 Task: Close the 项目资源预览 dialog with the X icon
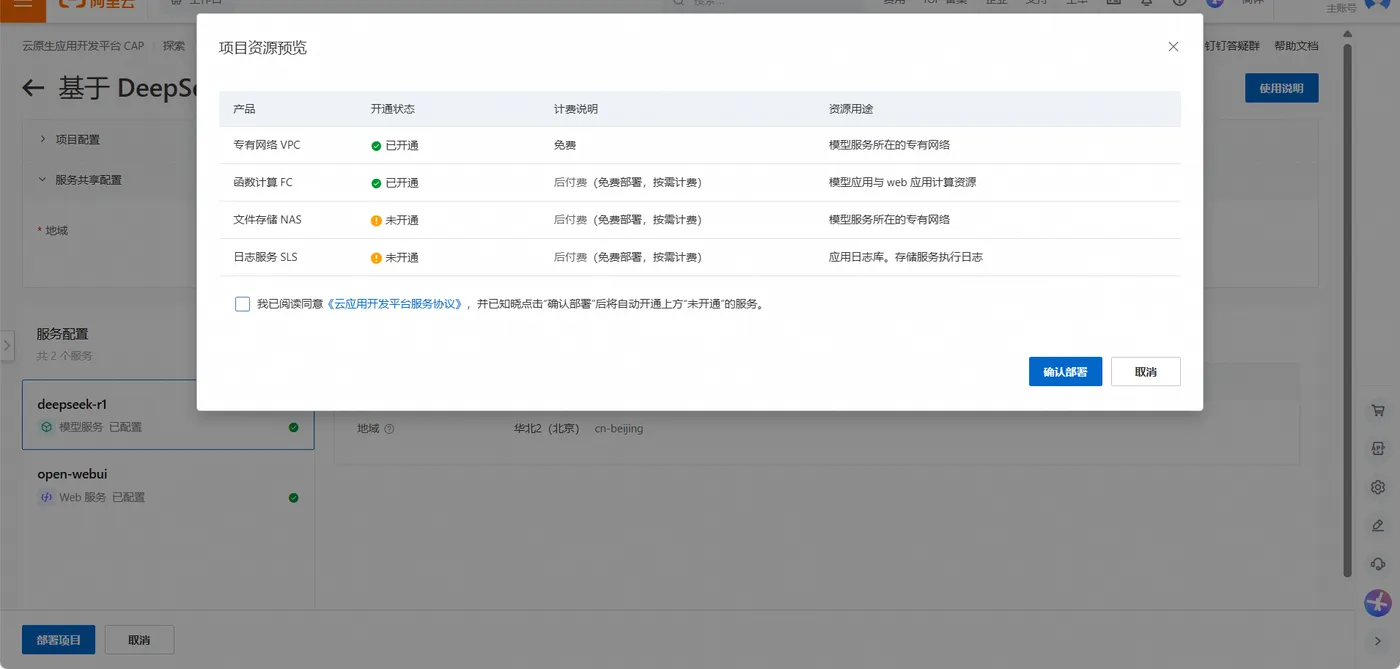coord(1173,47)
